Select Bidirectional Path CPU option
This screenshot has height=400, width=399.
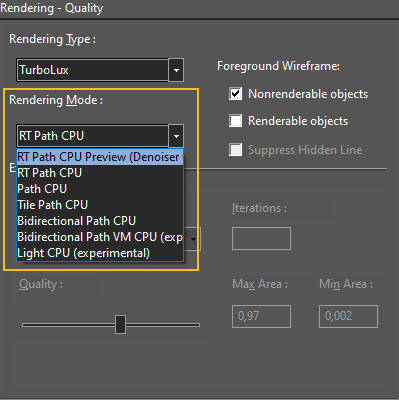(x=100, y=221)
